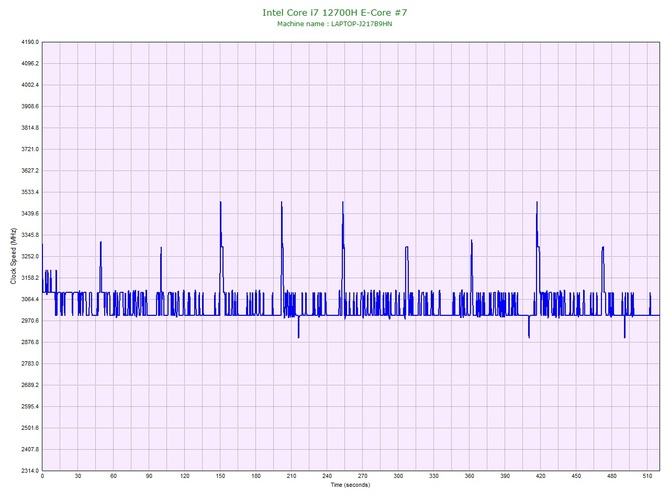The image size is (670, 502).
Task: Click the 330 tick on the time axis
Action: coord(434,476)
